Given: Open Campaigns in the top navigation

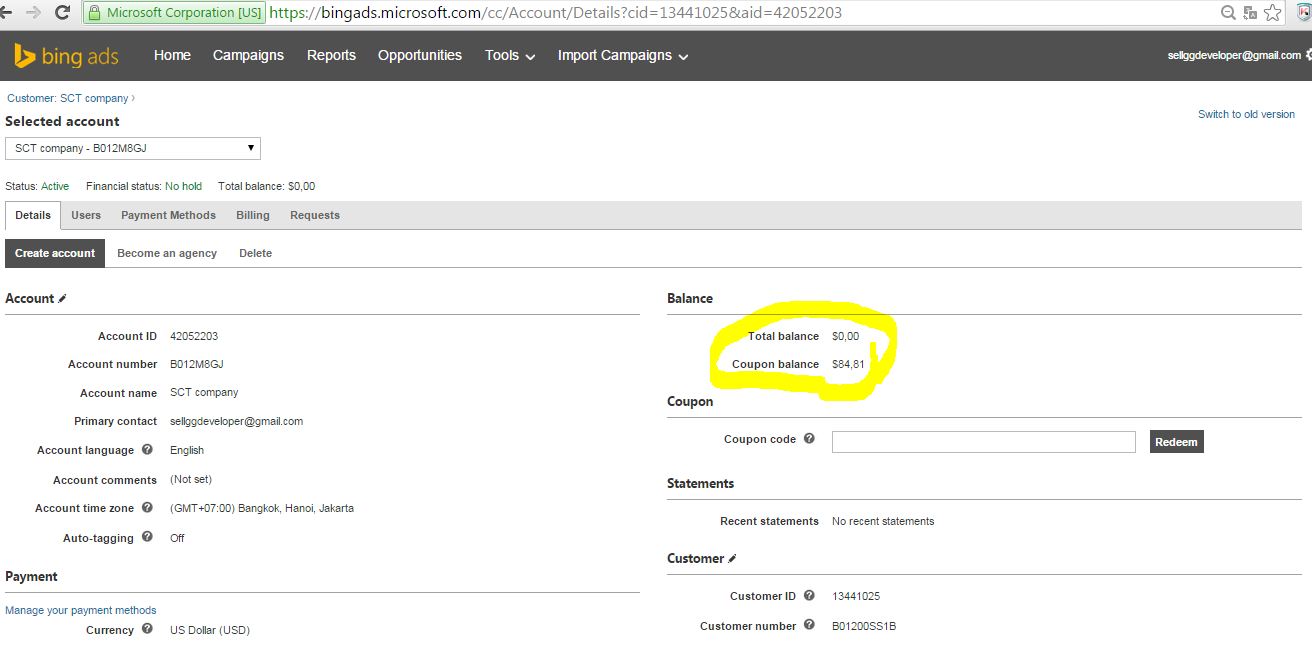Looking at the screenshot, I should click(248, 56).
